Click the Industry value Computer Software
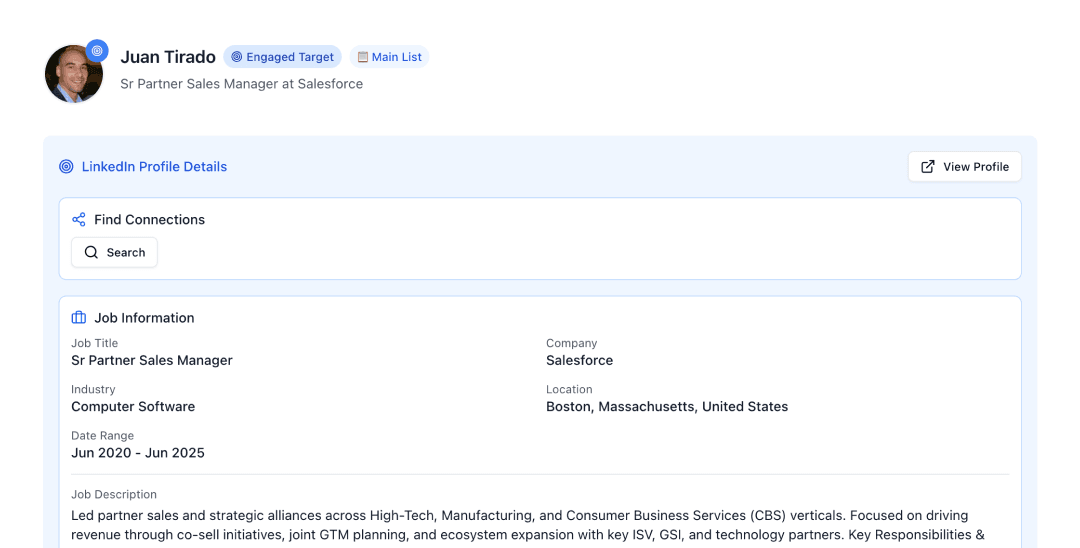 point(133,407)
